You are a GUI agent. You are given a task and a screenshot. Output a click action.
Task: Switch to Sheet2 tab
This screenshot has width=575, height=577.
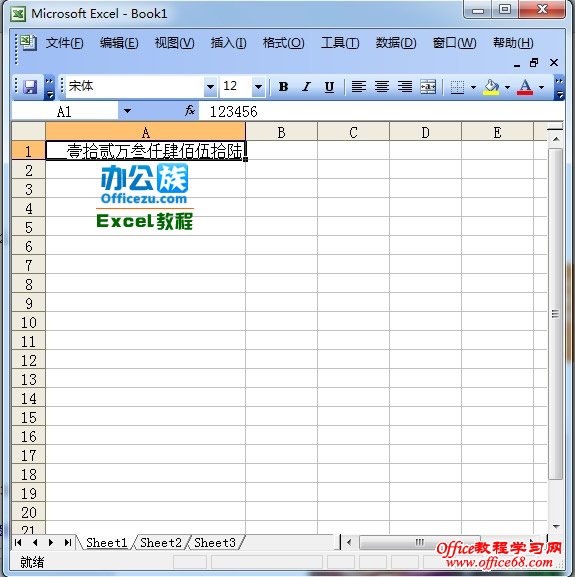point(161,543)
